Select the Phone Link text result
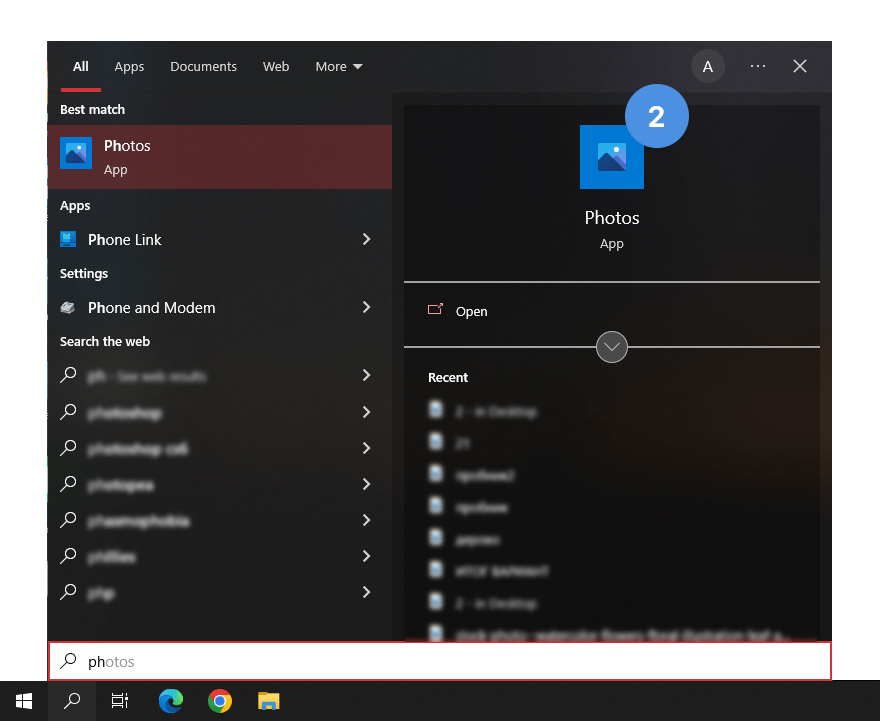 (125, 240)
